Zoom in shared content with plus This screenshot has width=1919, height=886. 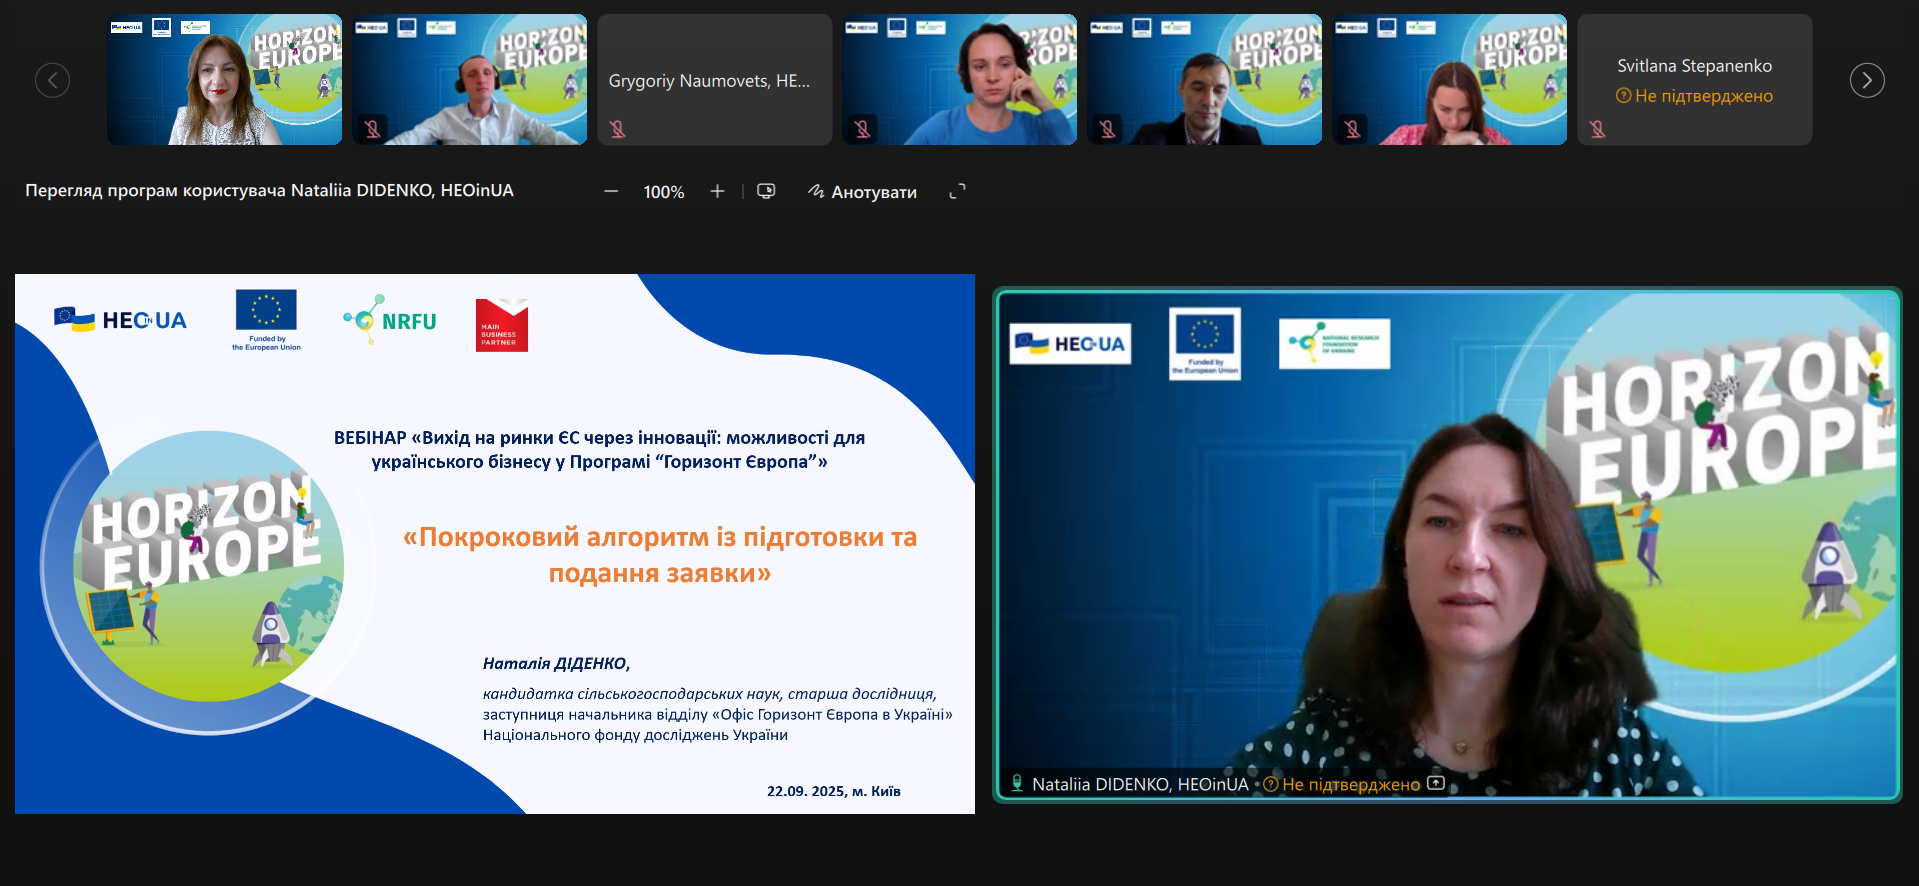point(717,191)
